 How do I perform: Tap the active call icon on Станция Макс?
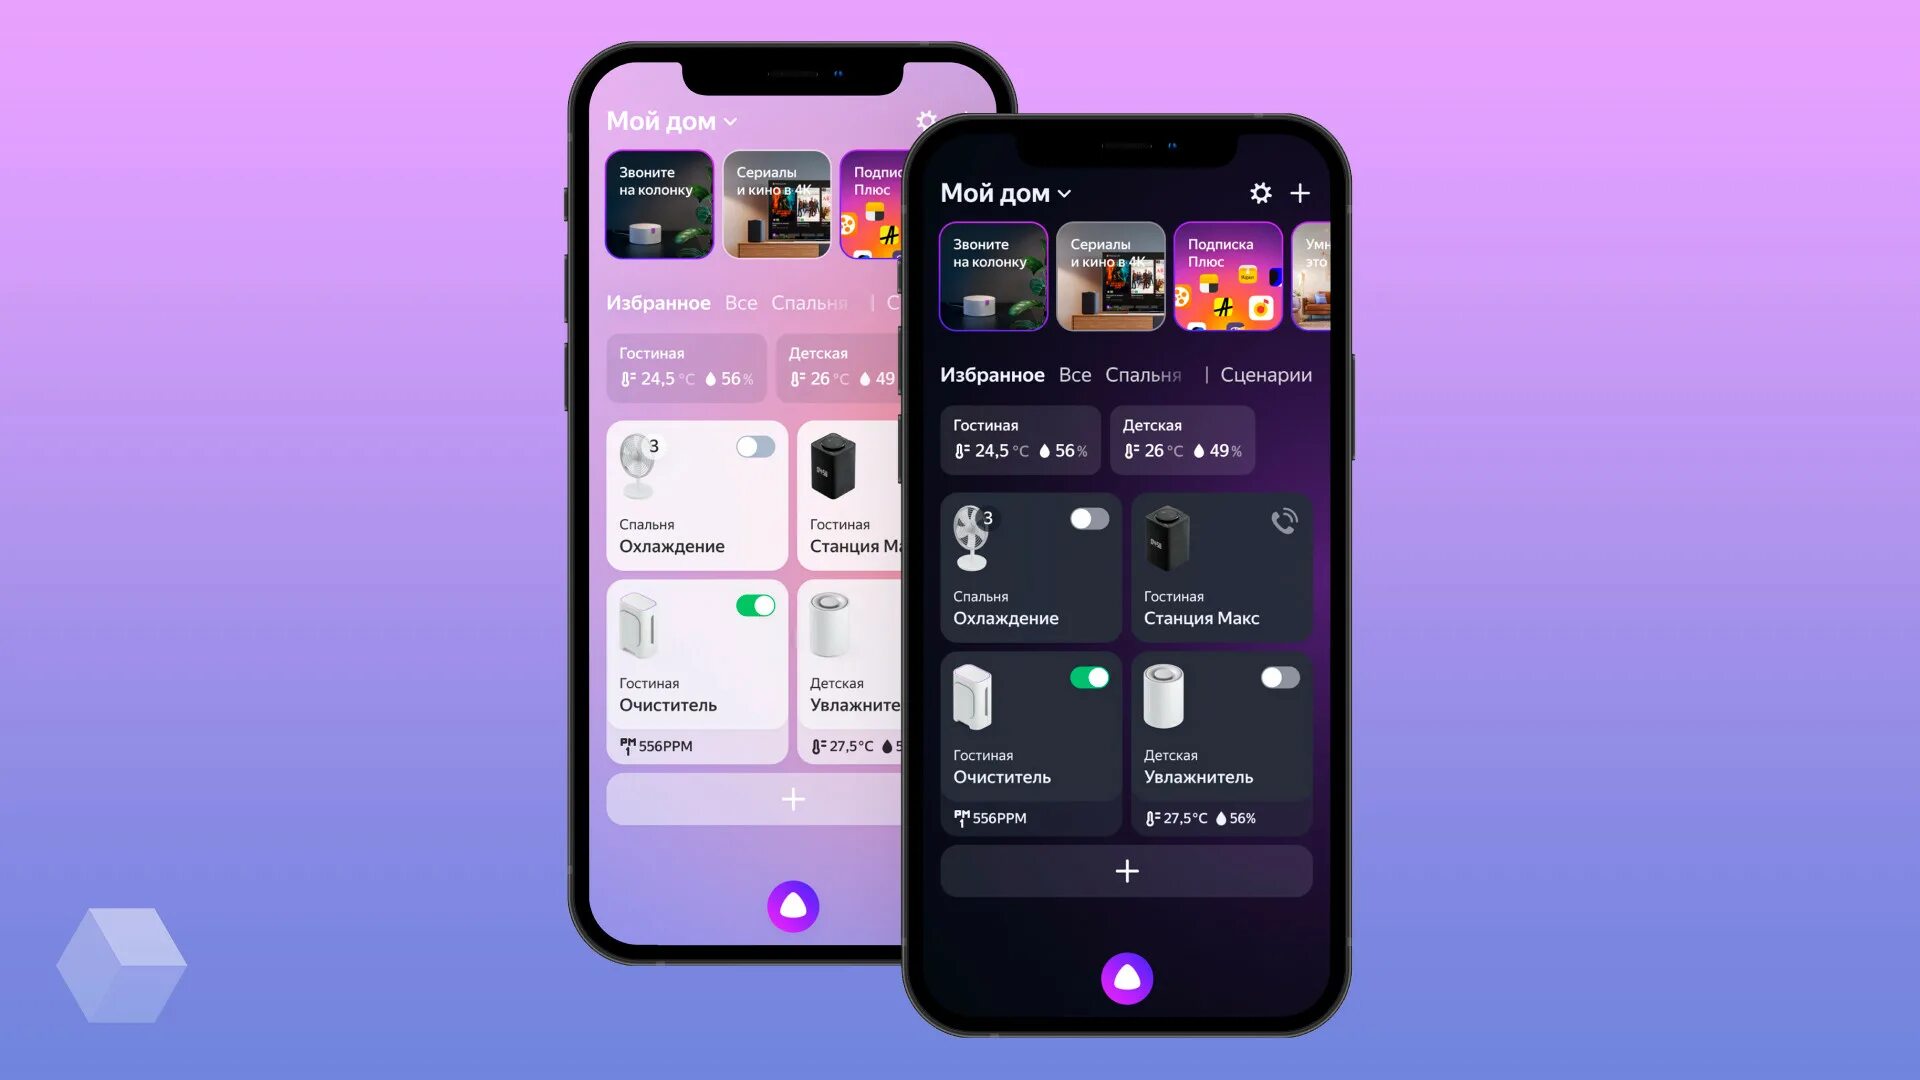(1280, 521)
